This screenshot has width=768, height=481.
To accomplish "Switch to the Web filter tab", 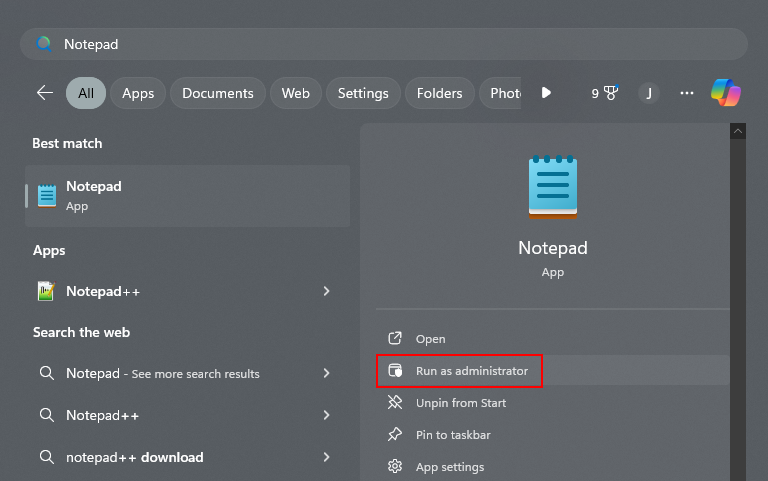I will pyautogui.click(x=295, y=93).
